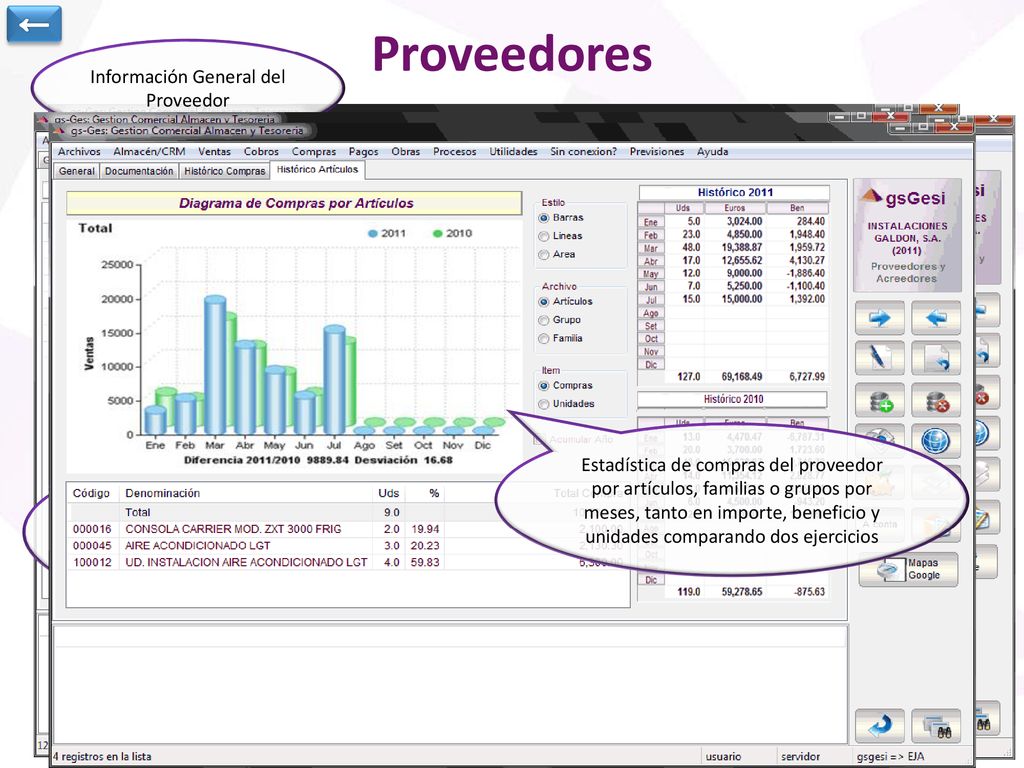Click the Mar 2011 blue bar
The image size is (1024, 768).
[x=215, y=364]
